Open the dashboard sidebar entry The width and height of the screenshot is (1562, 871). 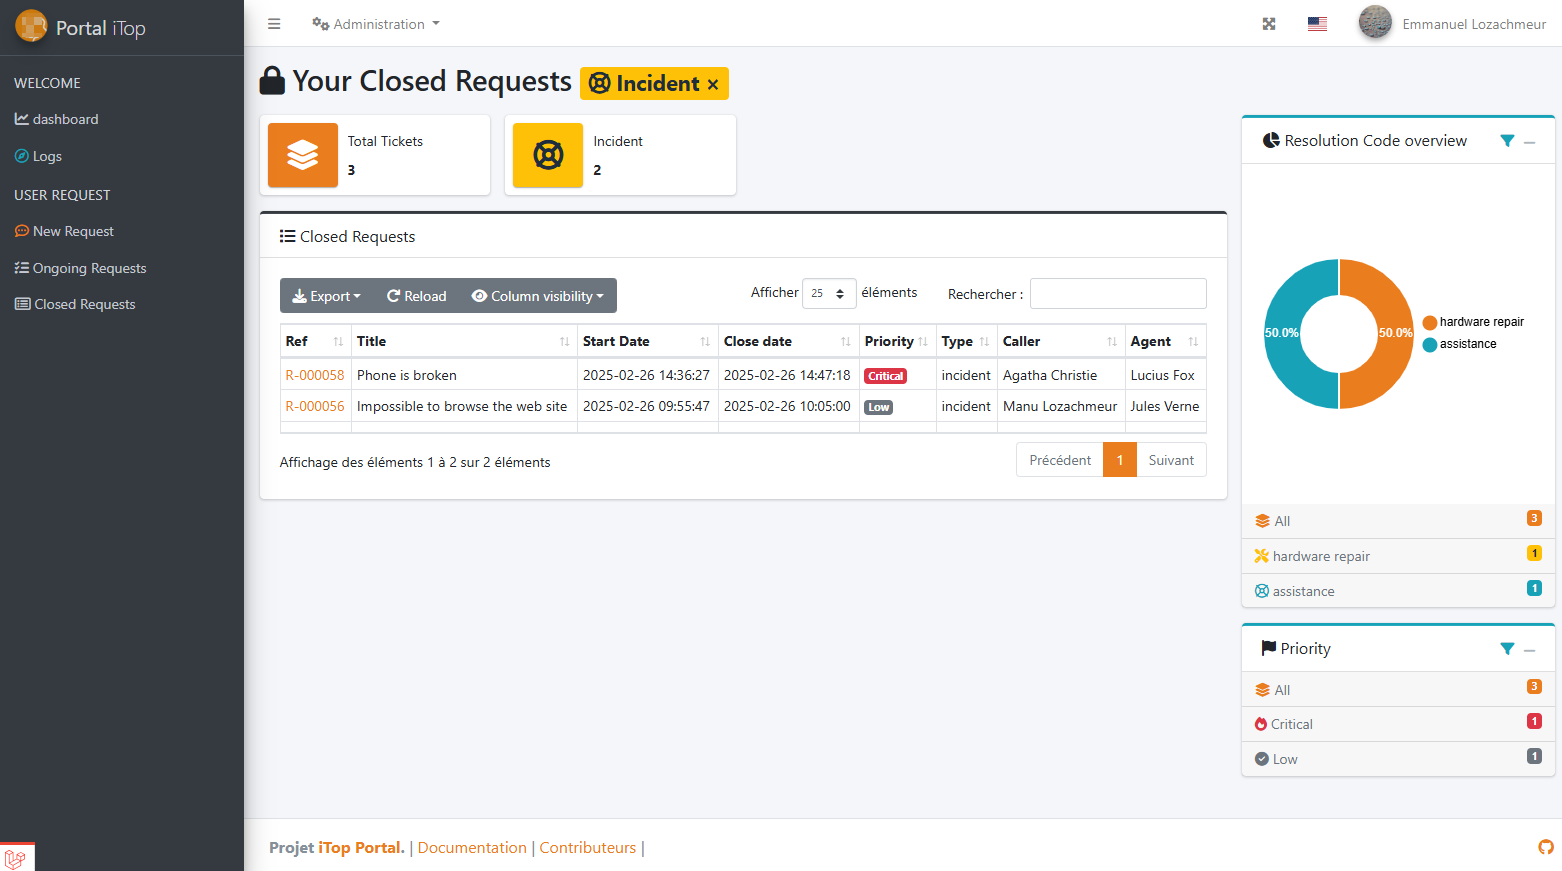click(65, 119)
